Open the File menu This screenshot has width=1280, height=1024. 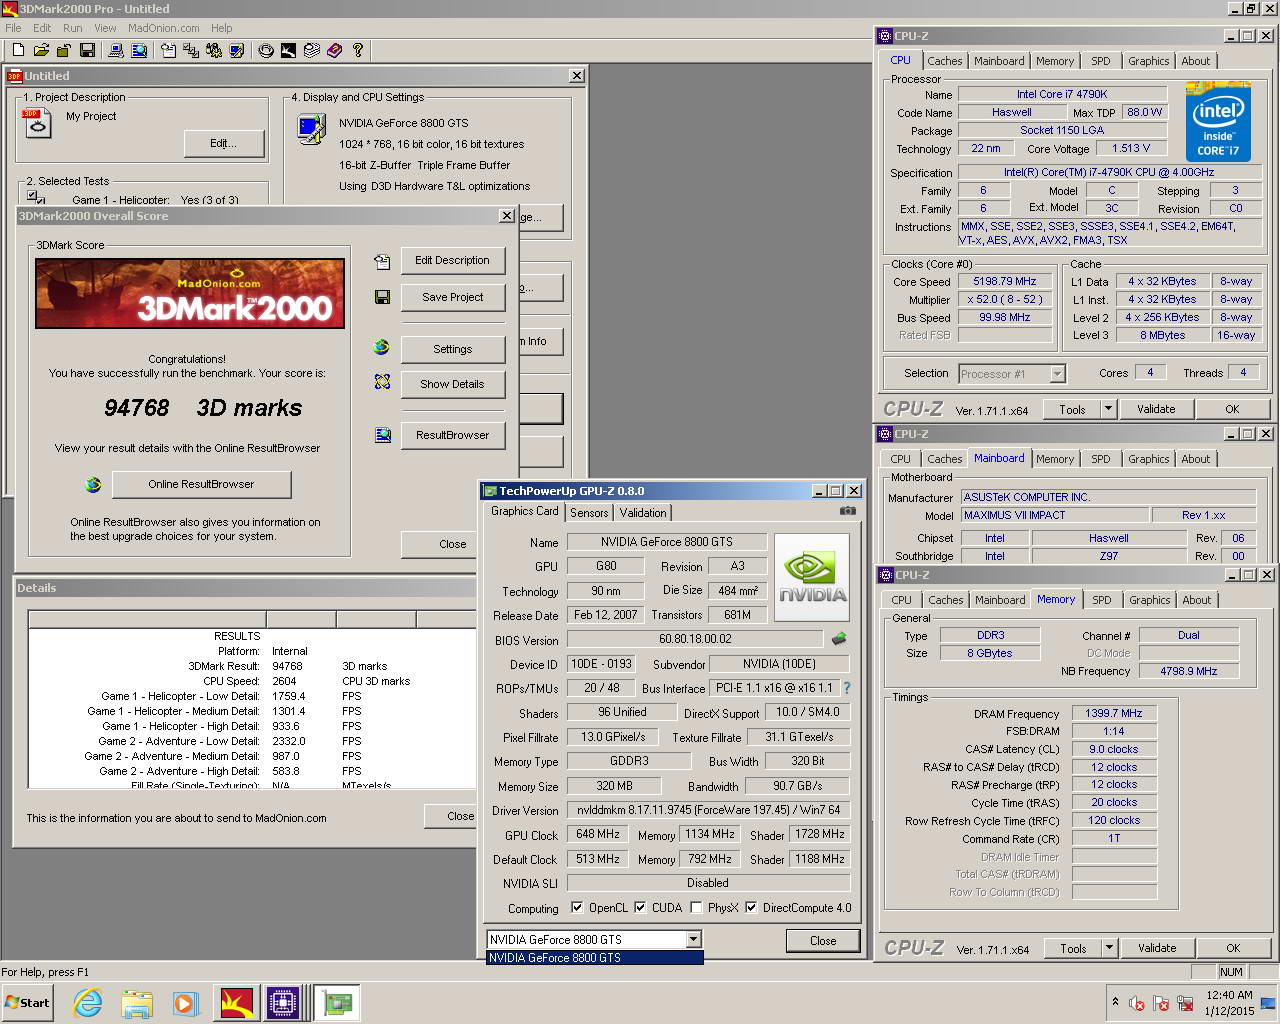click(13, 28)
